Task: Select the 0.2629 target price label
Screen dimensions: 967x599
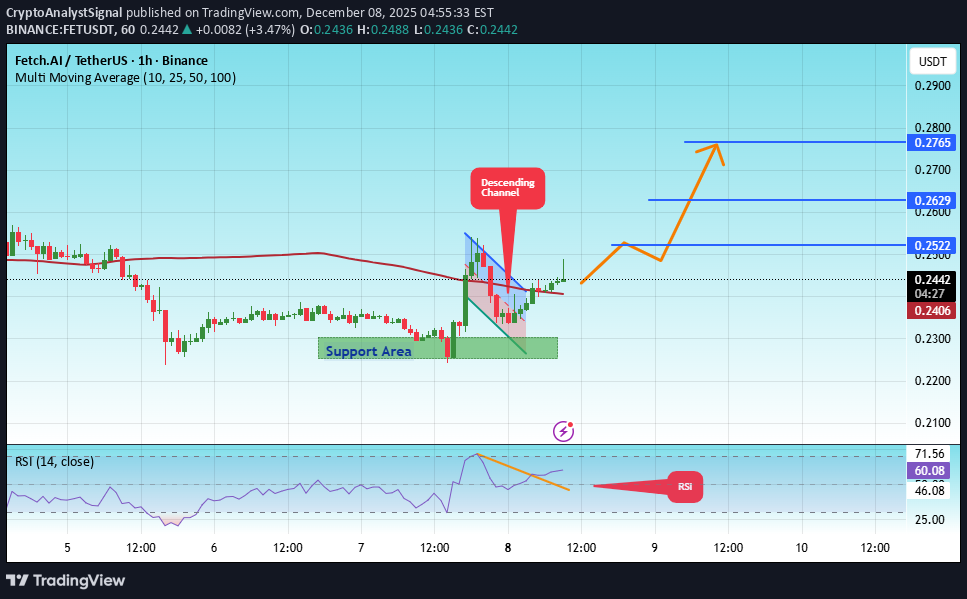Action: (932, 200)
